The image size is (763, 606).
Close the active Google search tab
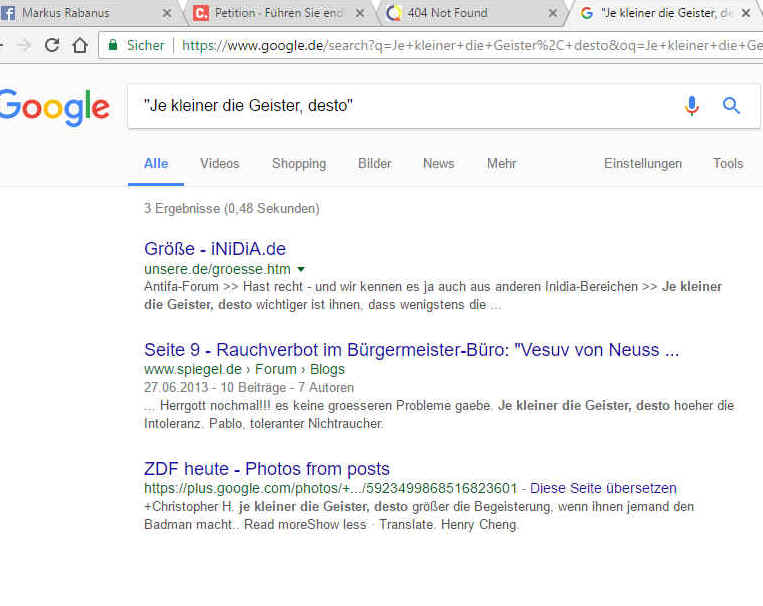point(745,14)
